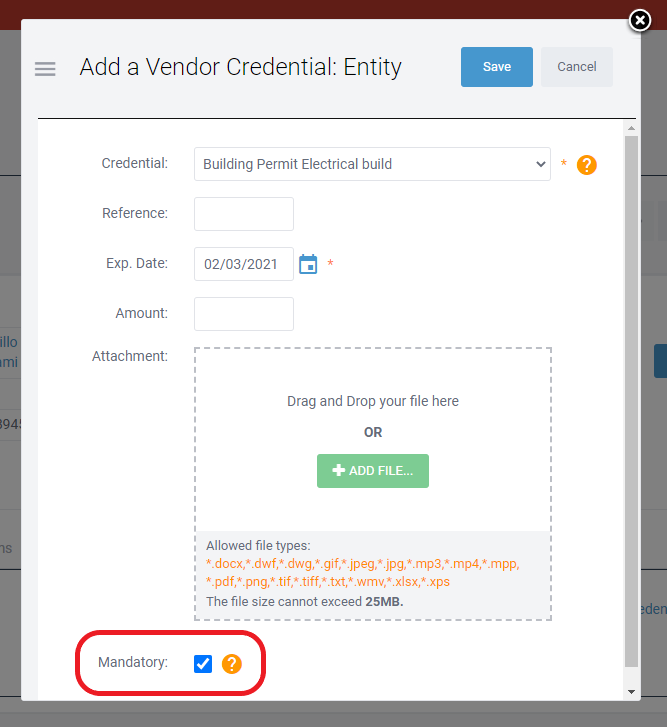The height and width of the screenshot is (727, 667).
Task: Save the vendor credential
Action: 496,67
